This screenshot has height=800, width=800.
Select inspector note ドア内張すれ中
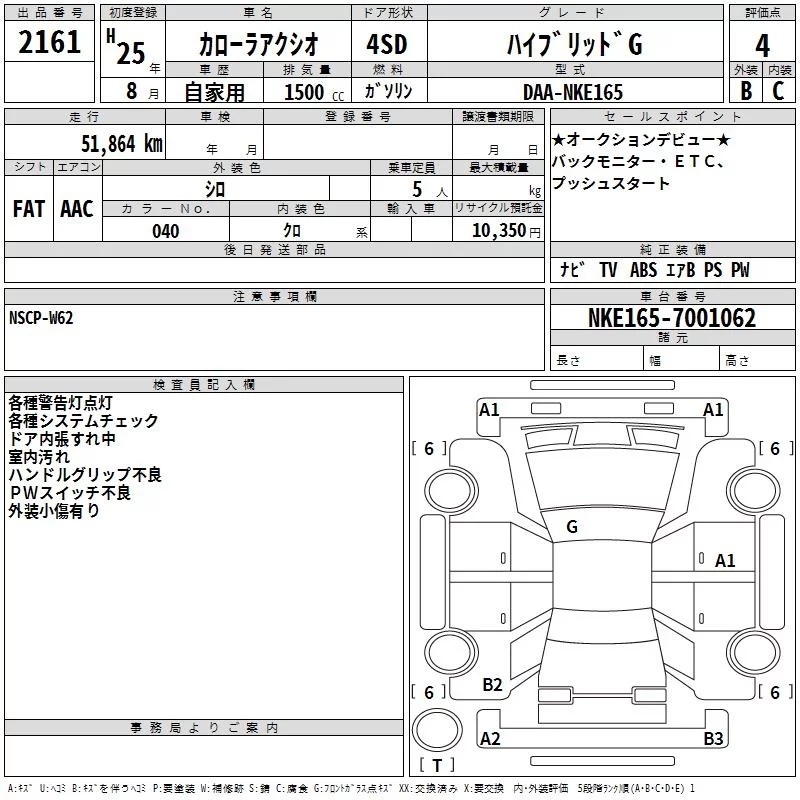[x=62, y=438]
